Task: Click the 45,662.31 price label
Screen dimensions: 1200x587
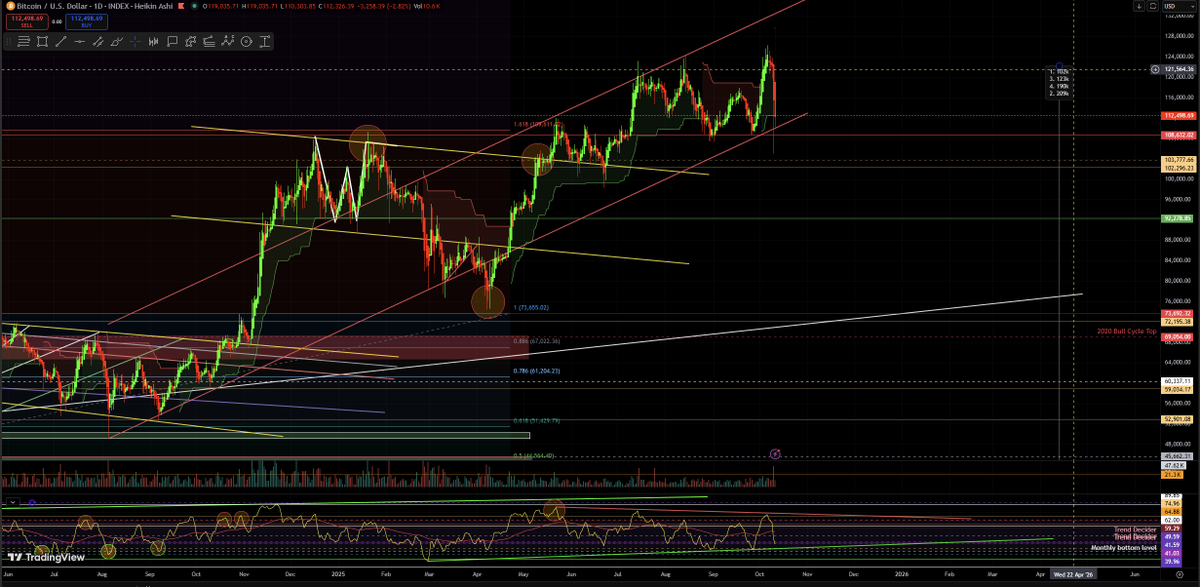Action: pyautogui.click(x=1178, y=456)
